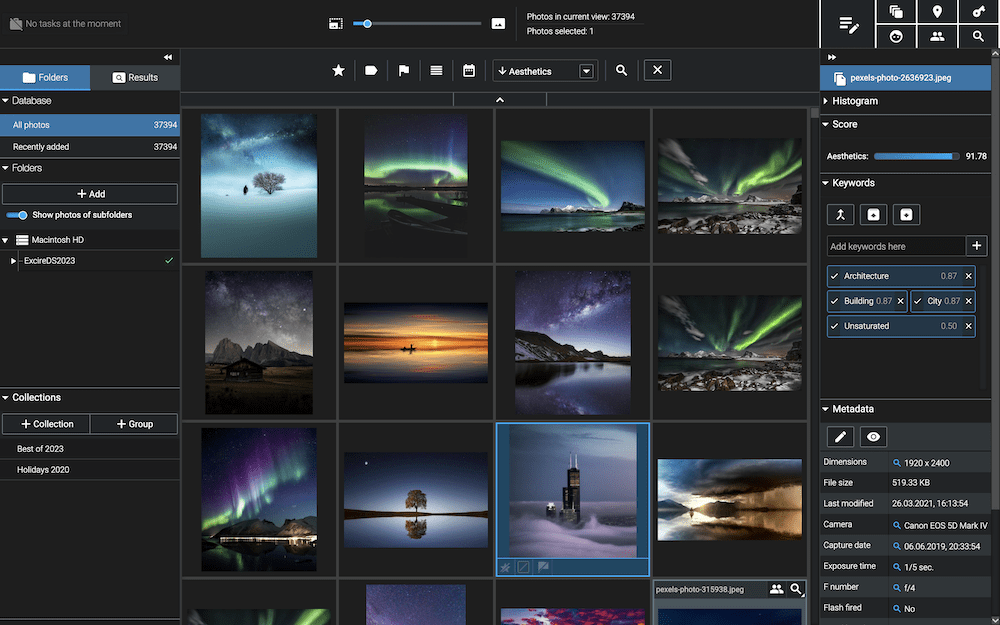Click the pencil edit metadata icon
1000x625 pixels.
841,437
